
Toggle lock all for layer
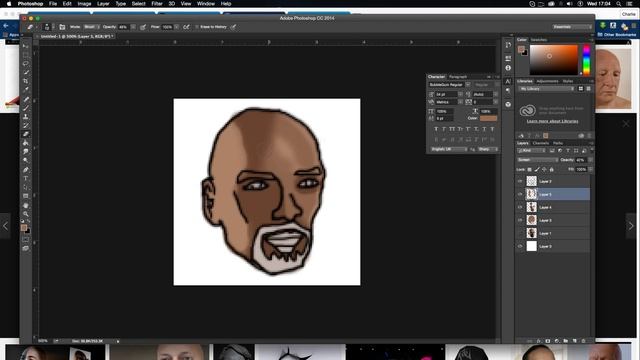(x=552, y=169)
